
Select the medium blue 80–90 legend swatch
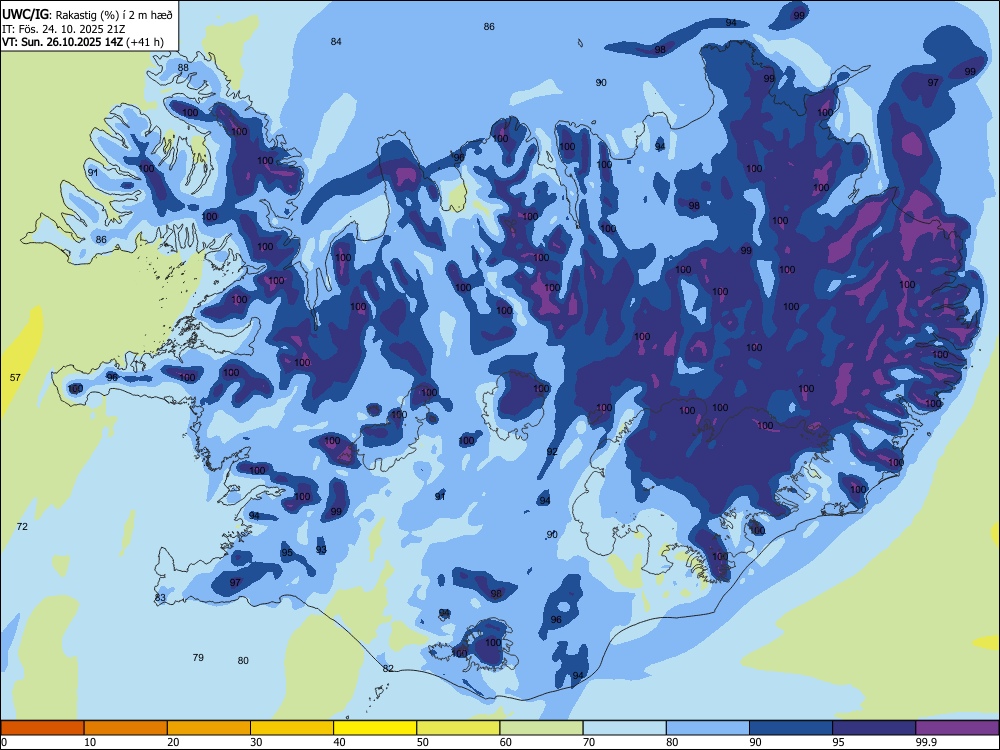point(708,728)
